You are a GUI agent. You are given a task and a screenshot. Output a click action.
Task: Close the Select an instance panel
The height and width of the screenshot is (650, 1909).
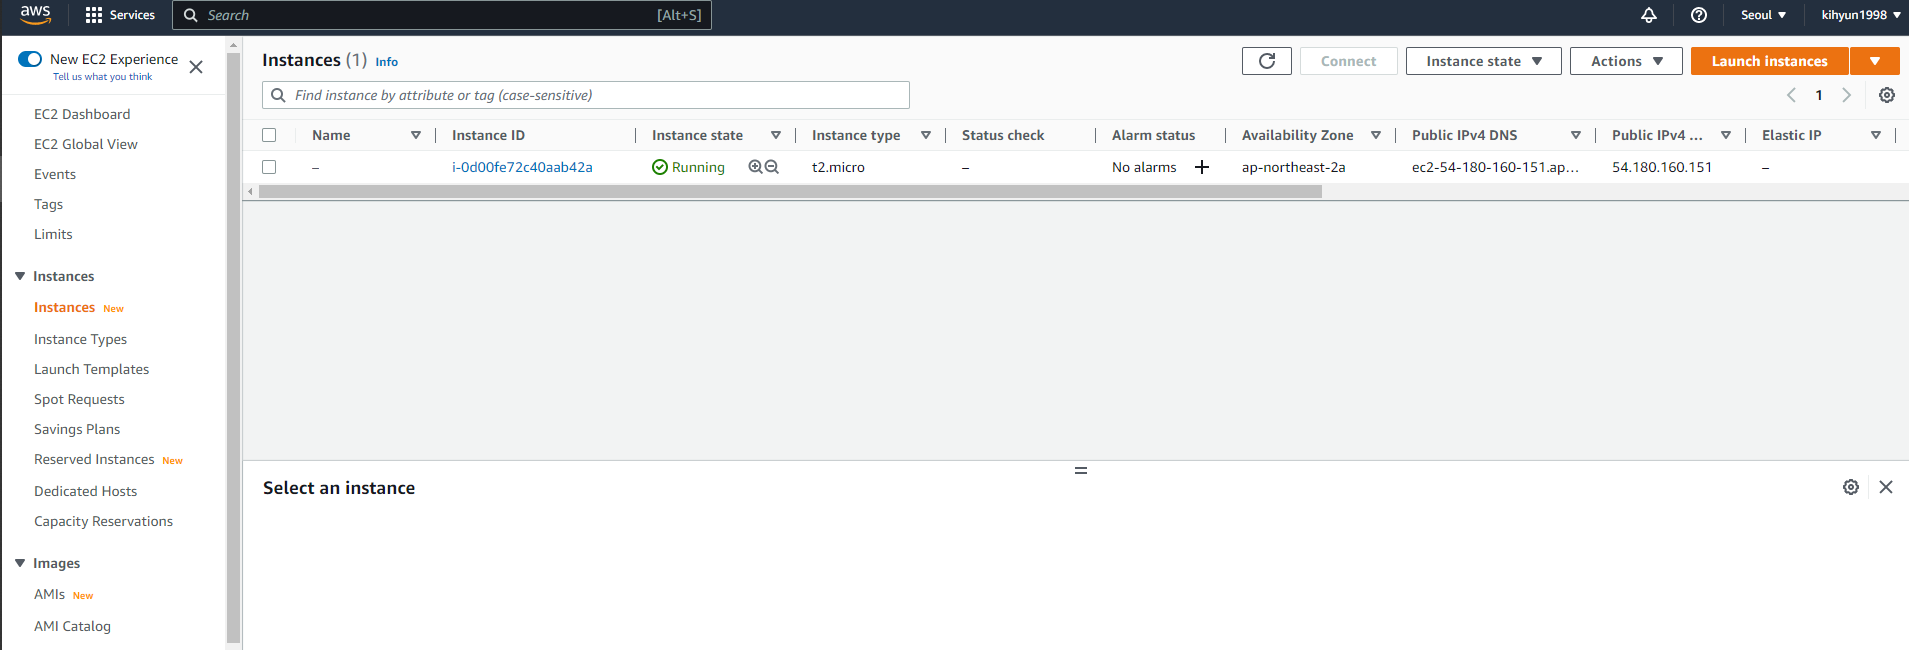(x=1886, y=487)
